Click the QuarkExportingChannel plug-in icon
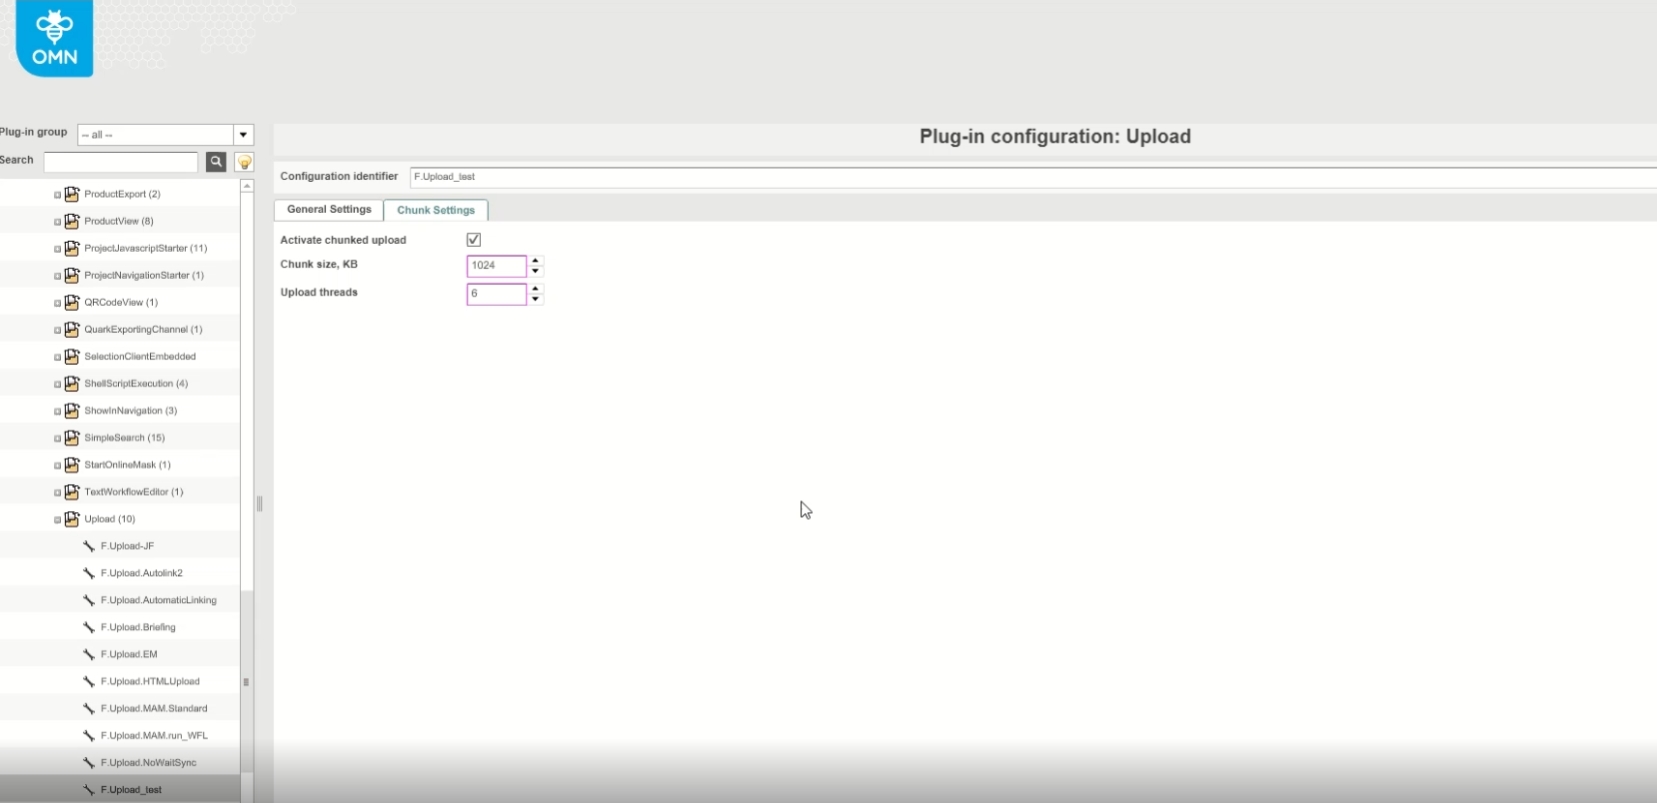 72,329
